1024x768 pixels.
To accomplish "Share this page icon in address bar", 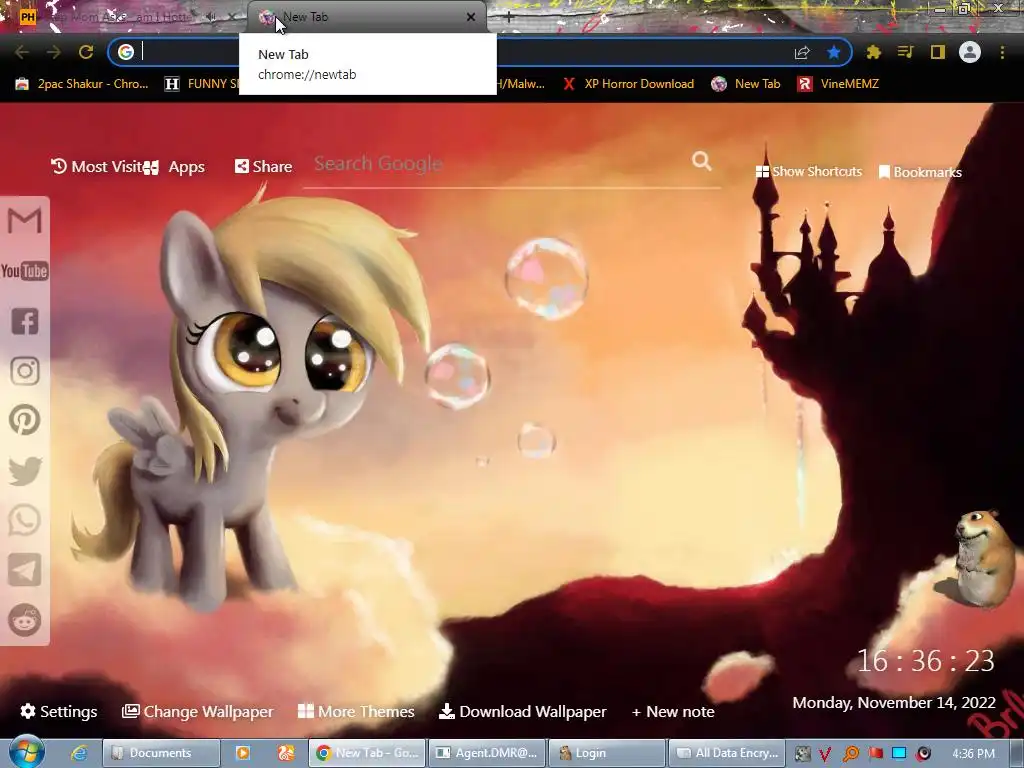I will 802,52.
